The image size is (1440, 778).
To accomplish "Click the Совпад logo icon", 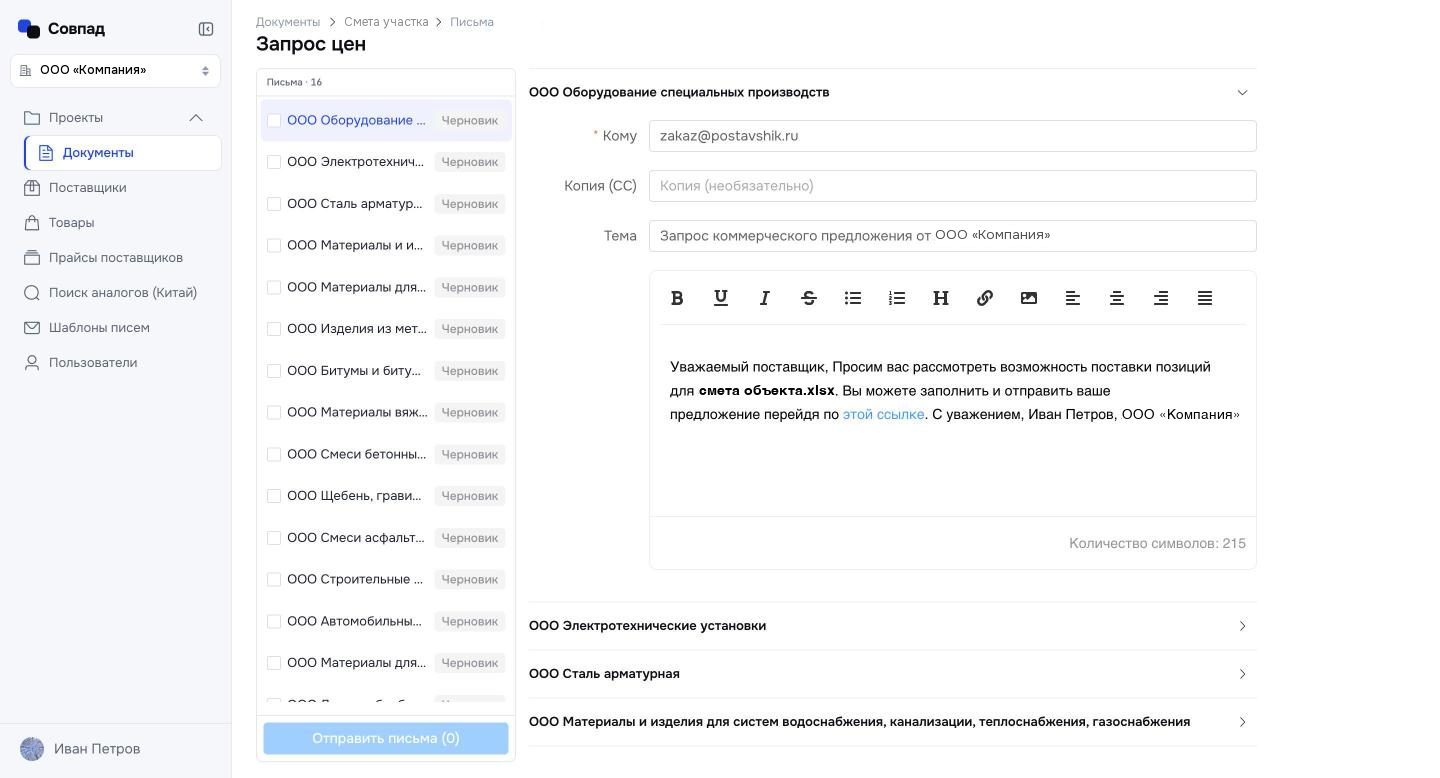I will pyautogui.click(x=29, y=29).
